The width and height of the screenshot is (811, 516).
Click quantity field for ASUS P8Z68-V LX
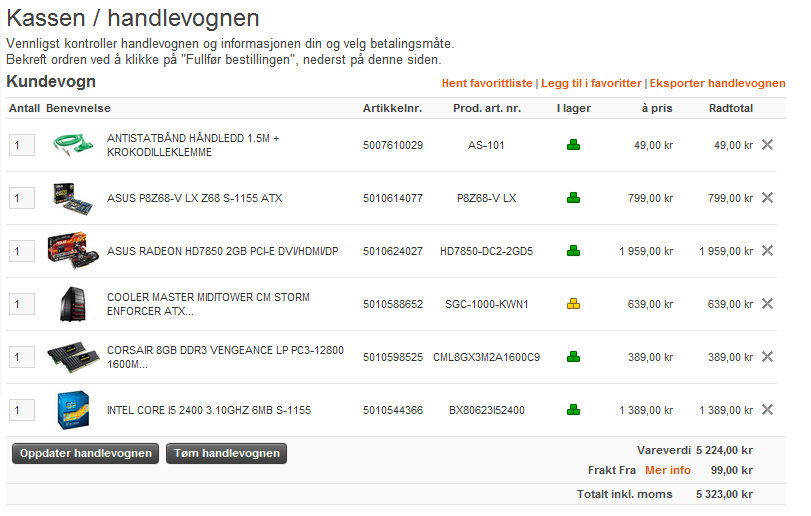tap(22, 198)
